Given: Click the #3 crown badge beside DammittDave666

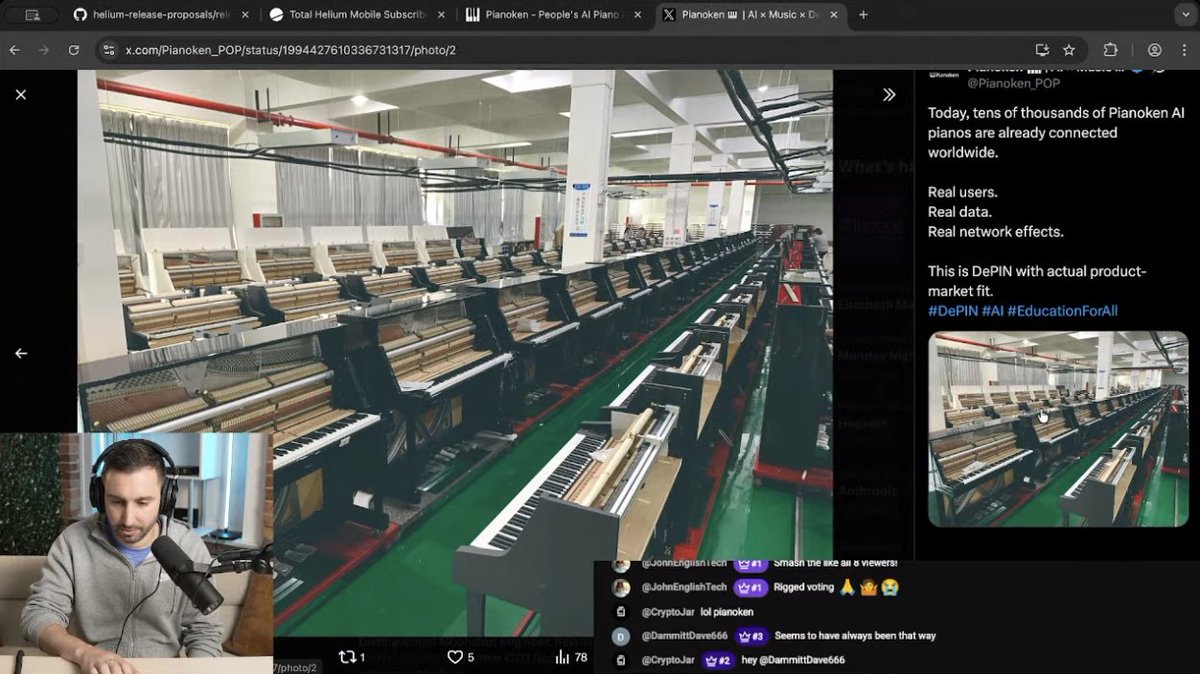Looking at the screenshot, I should [751, 636].
